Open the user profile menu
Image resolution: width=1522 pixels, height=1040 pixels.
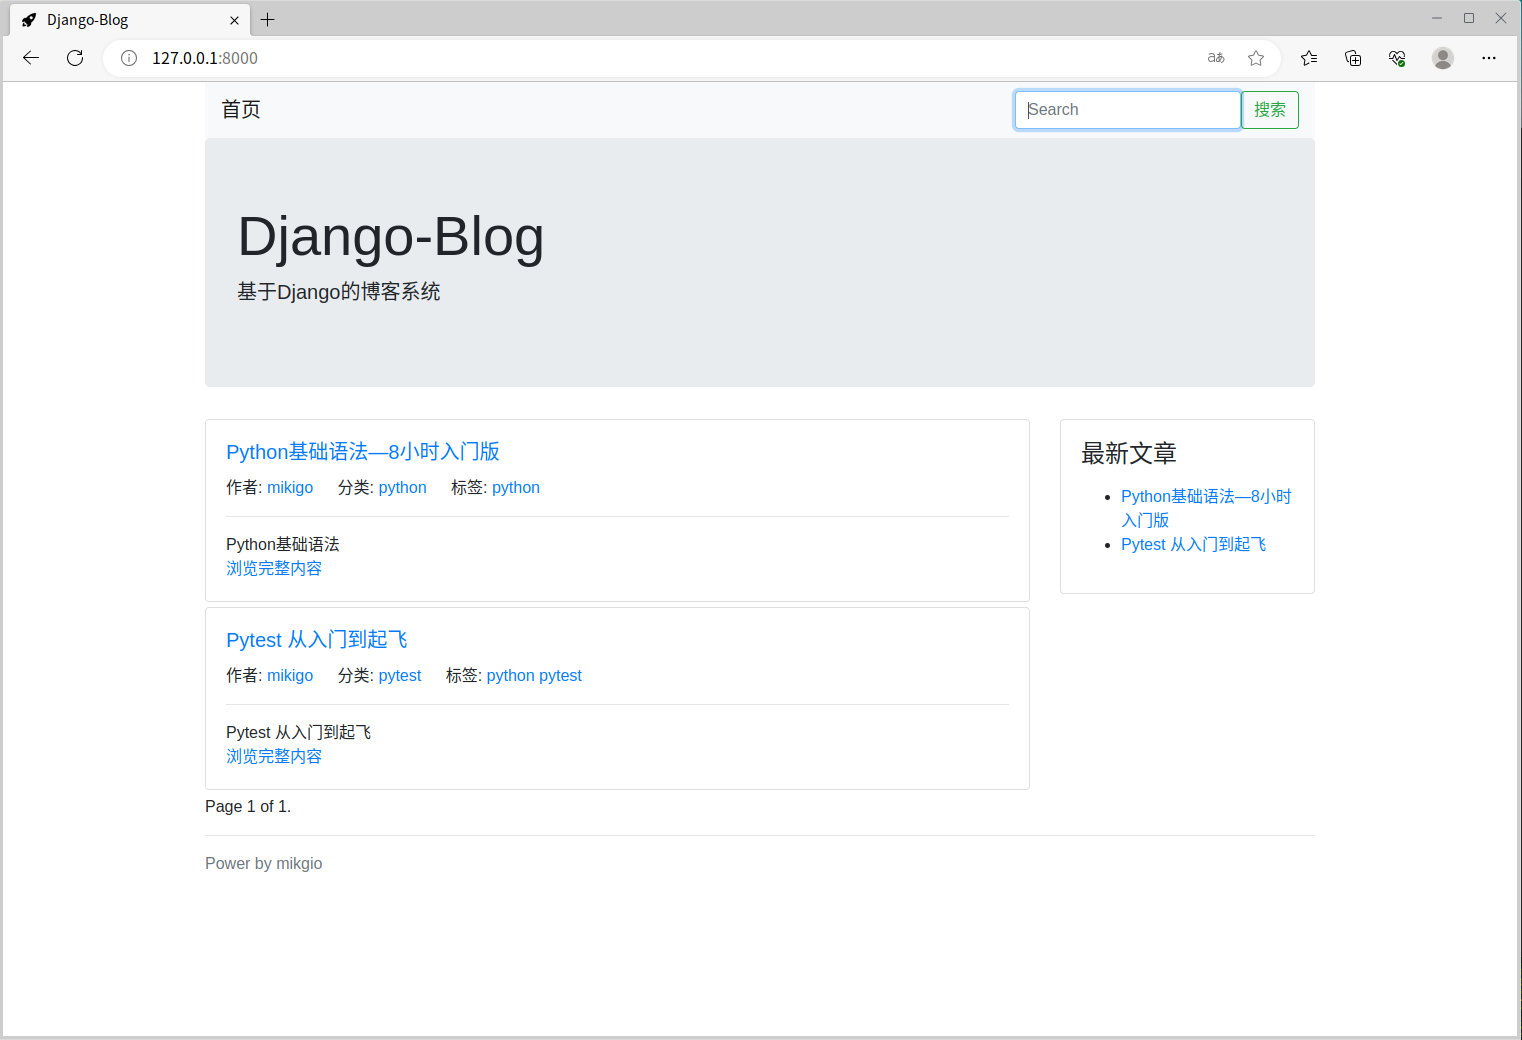[x=1442, y=58]
